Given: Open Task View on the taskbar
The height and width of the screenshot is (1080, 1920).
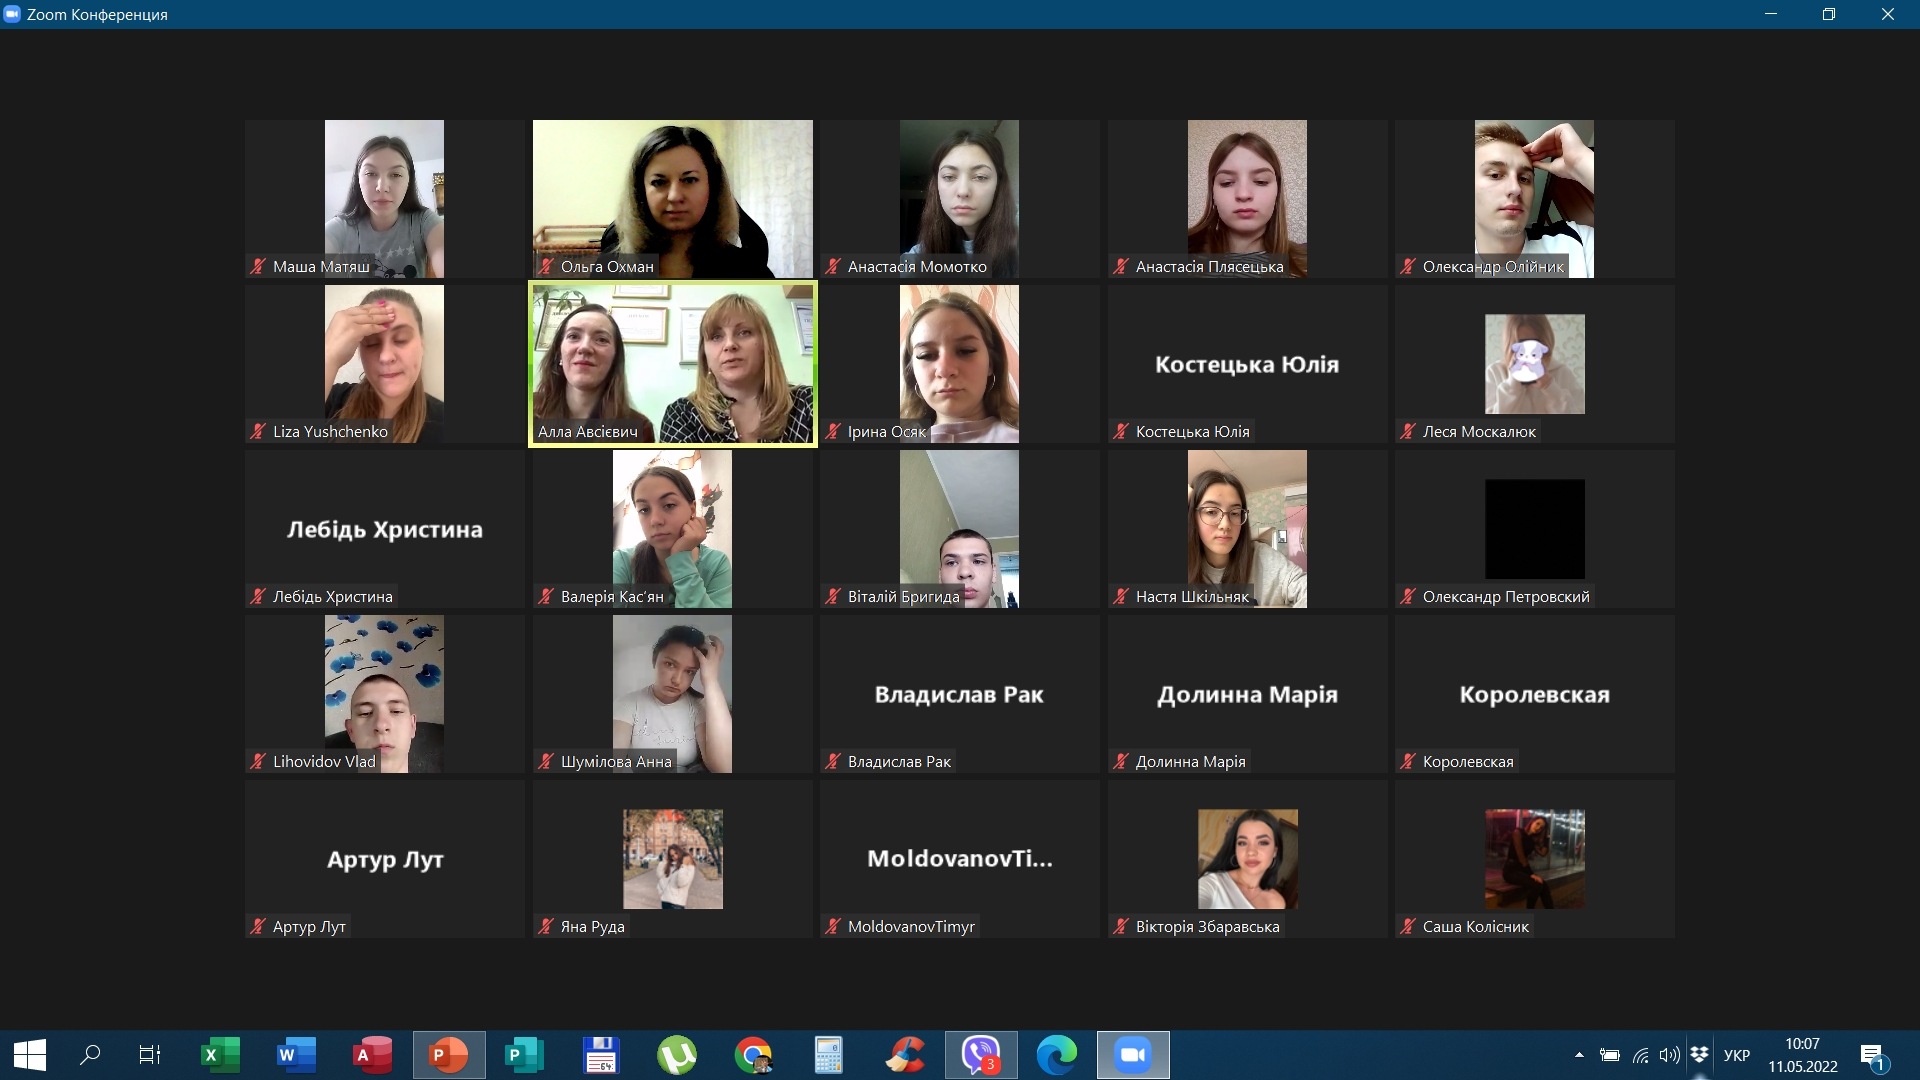Looking at the screenshot, I should click(x=149, y=1055).
